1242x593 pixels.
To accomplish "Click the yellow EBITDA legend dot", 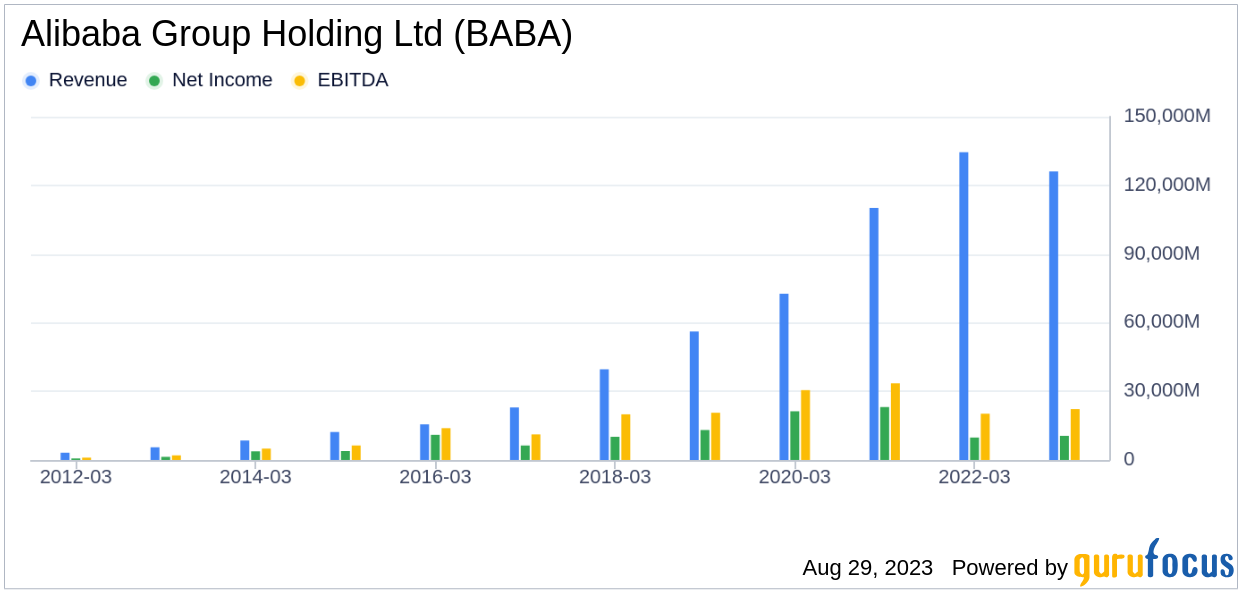I will (299, 81).
